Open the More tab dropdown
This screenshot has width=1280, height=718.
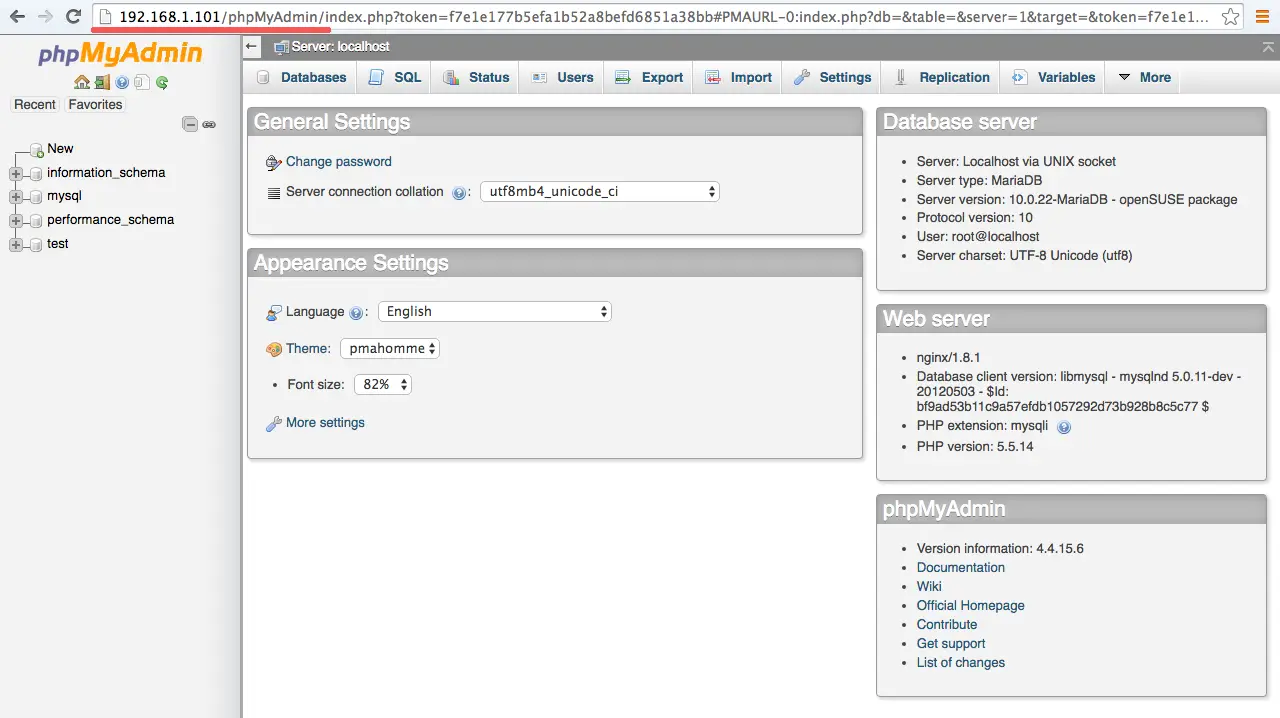point(1143,77)
